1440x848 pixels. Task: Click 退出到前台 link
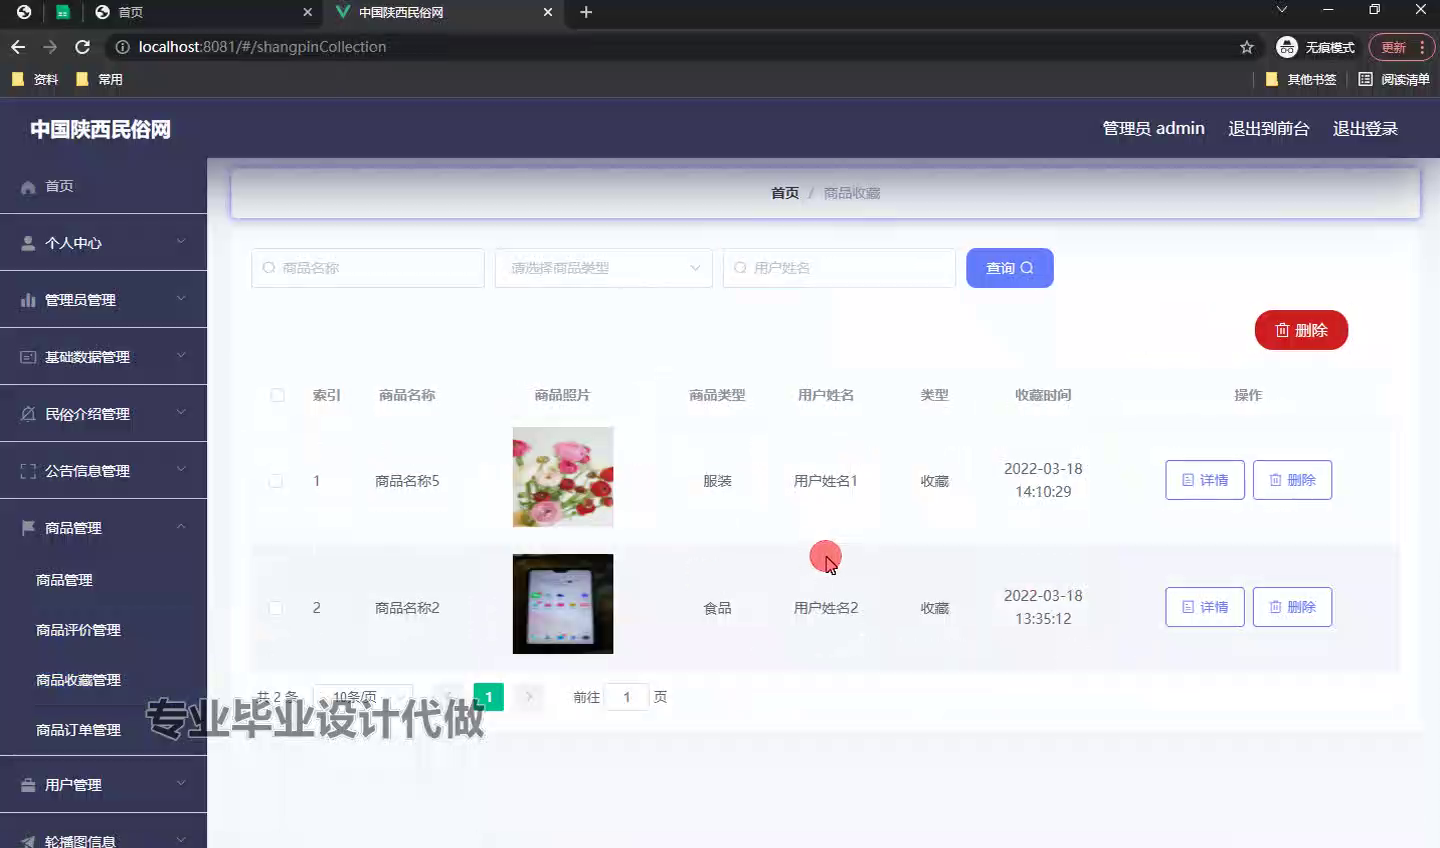click(1269, 128)
